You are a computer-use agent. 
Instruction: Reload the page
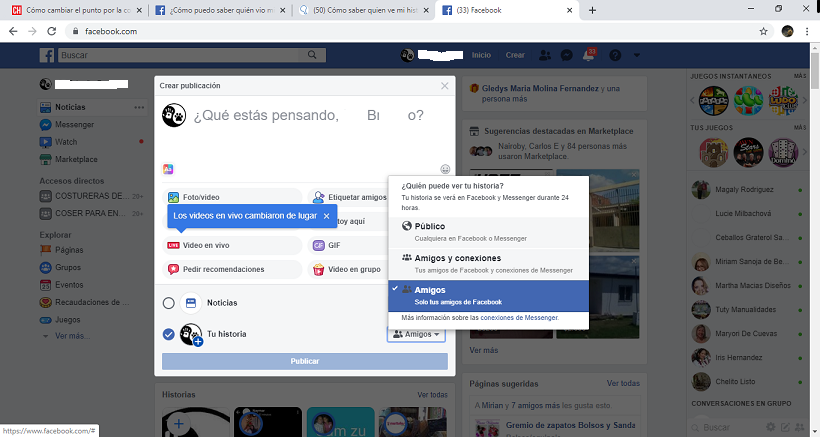coord(51,31)
